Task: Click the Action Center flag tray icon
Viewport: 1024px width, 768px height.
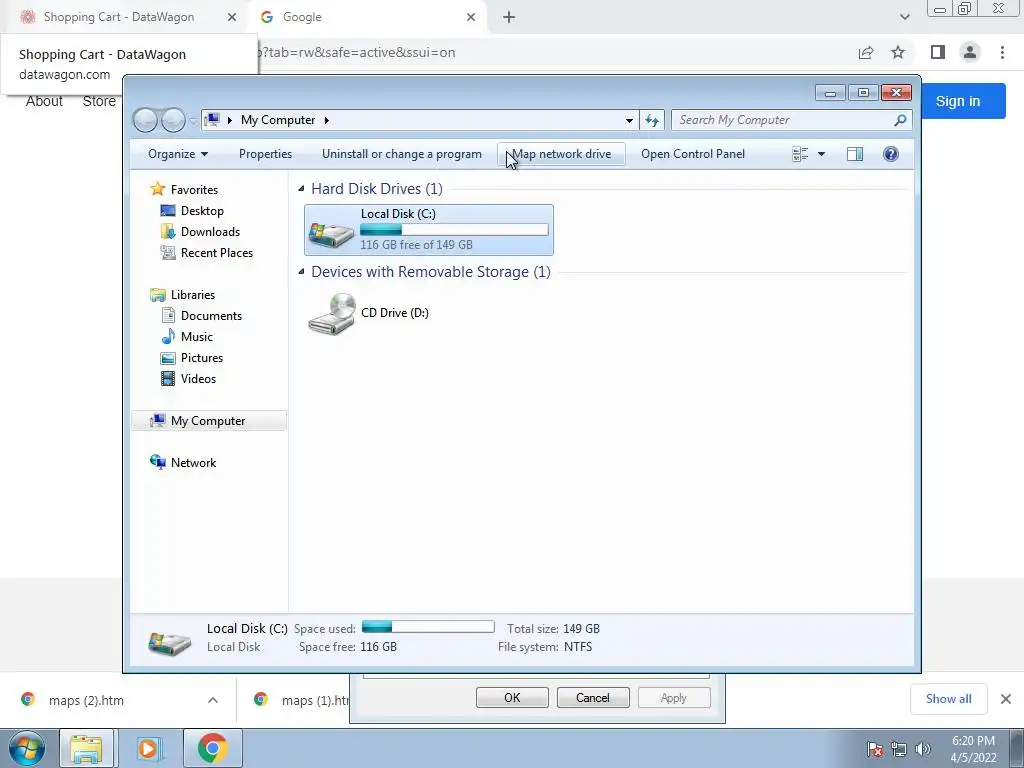Action: coord(875,749)
